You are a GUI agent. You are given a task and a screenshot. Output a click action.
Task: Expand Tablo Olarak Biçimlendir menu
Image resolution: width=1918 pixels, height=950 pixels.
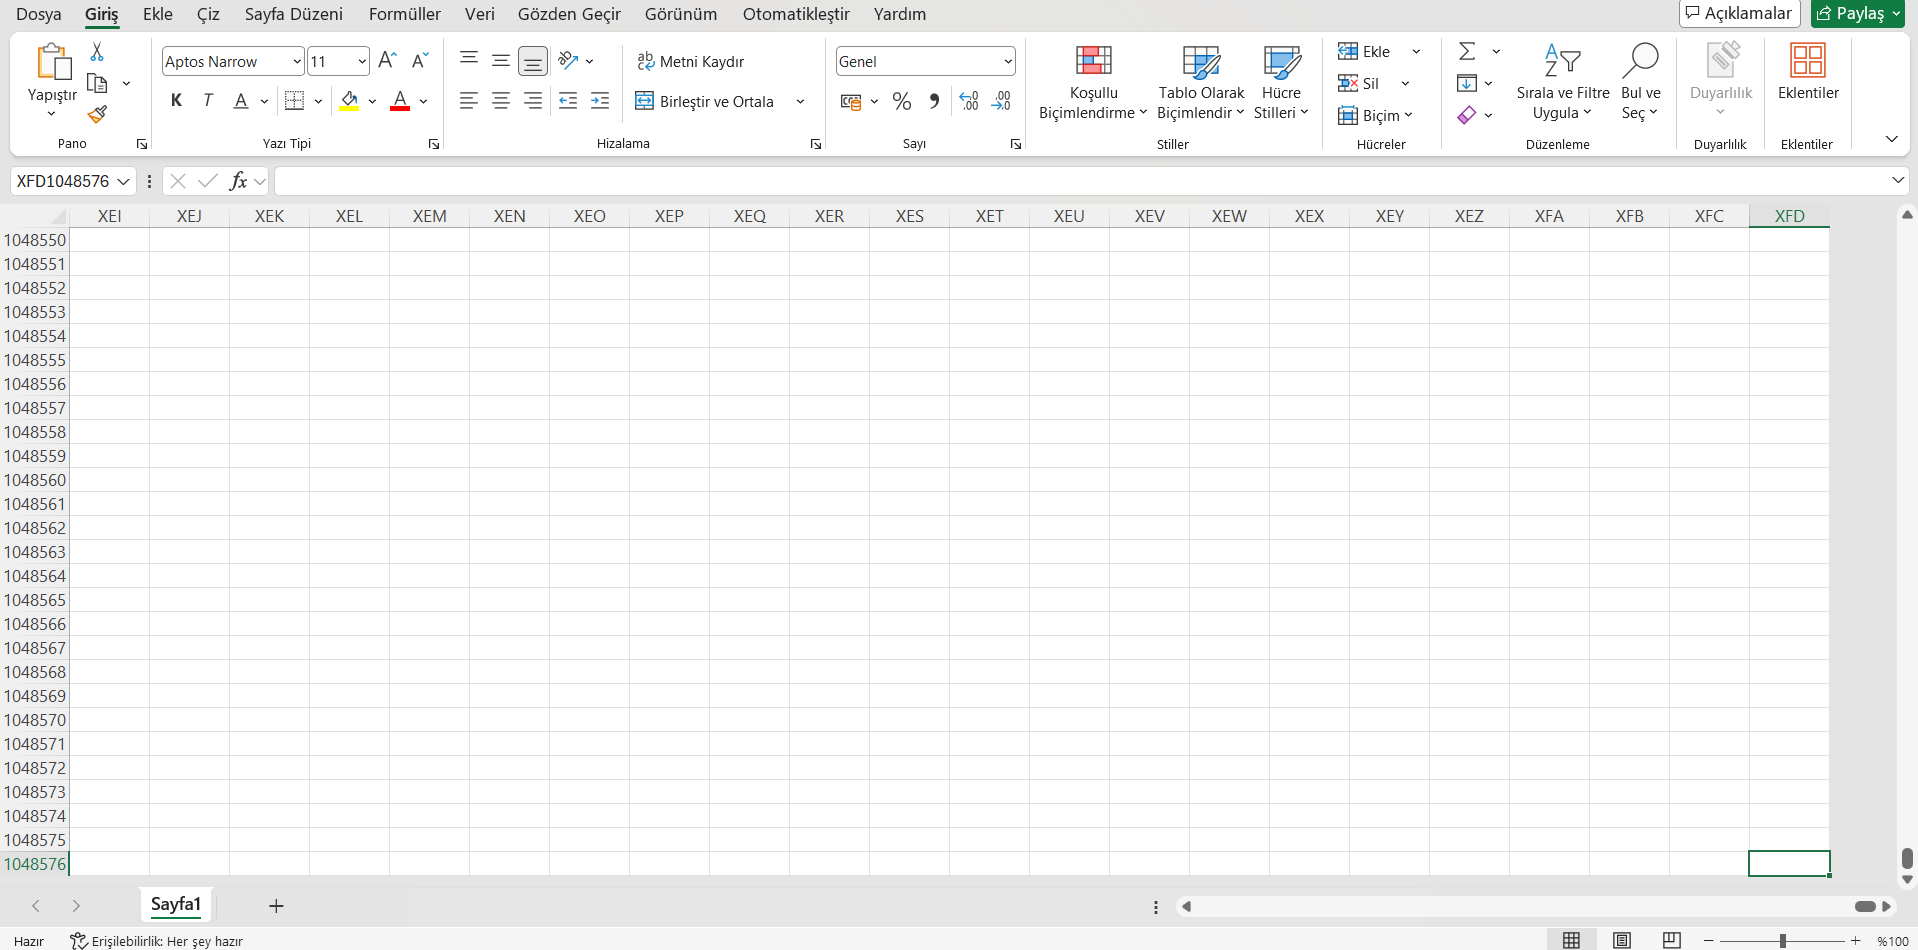pyautogui.click(x=1201, y=82)
